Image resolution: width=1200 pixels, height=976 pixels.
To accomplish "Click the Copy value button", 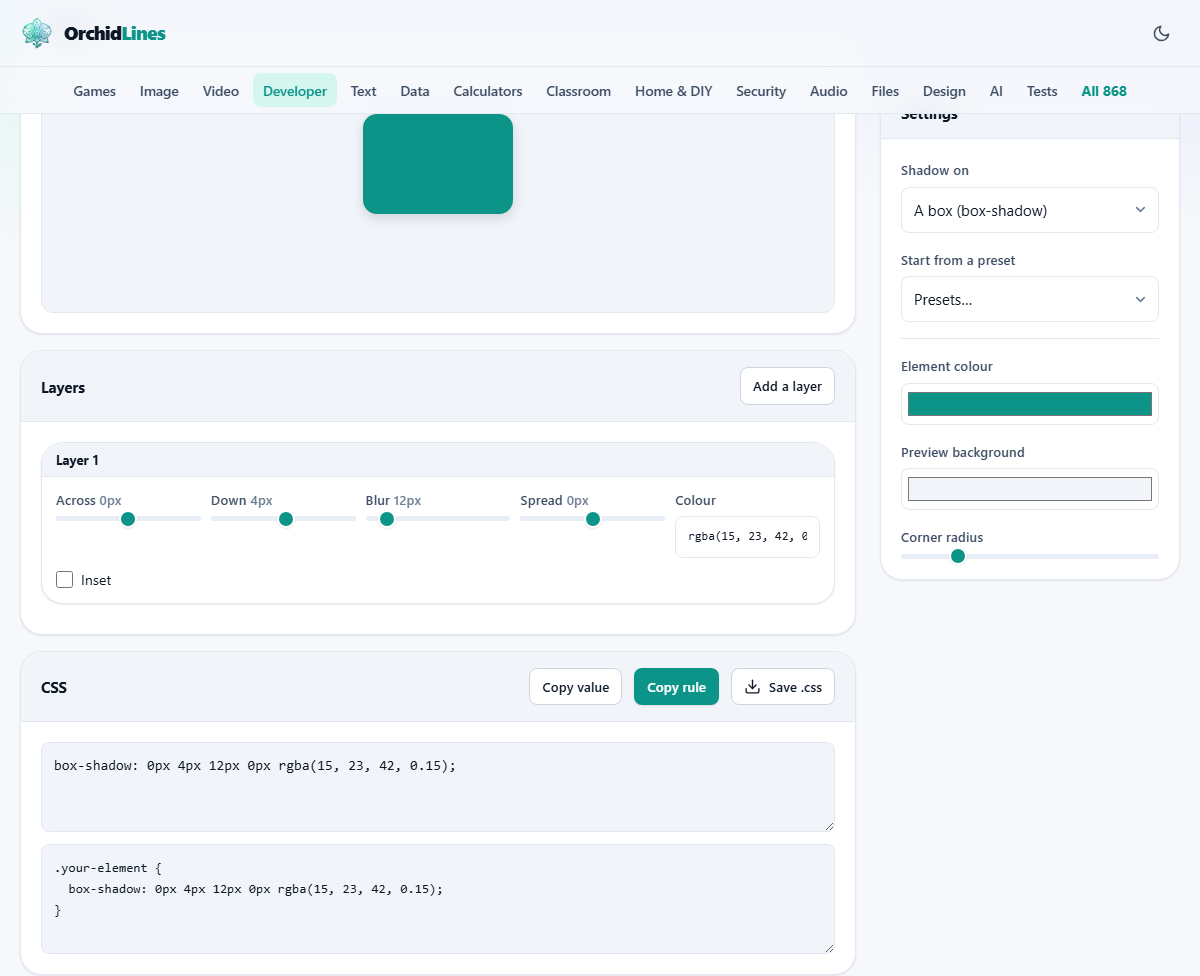I will coord(576,687).
